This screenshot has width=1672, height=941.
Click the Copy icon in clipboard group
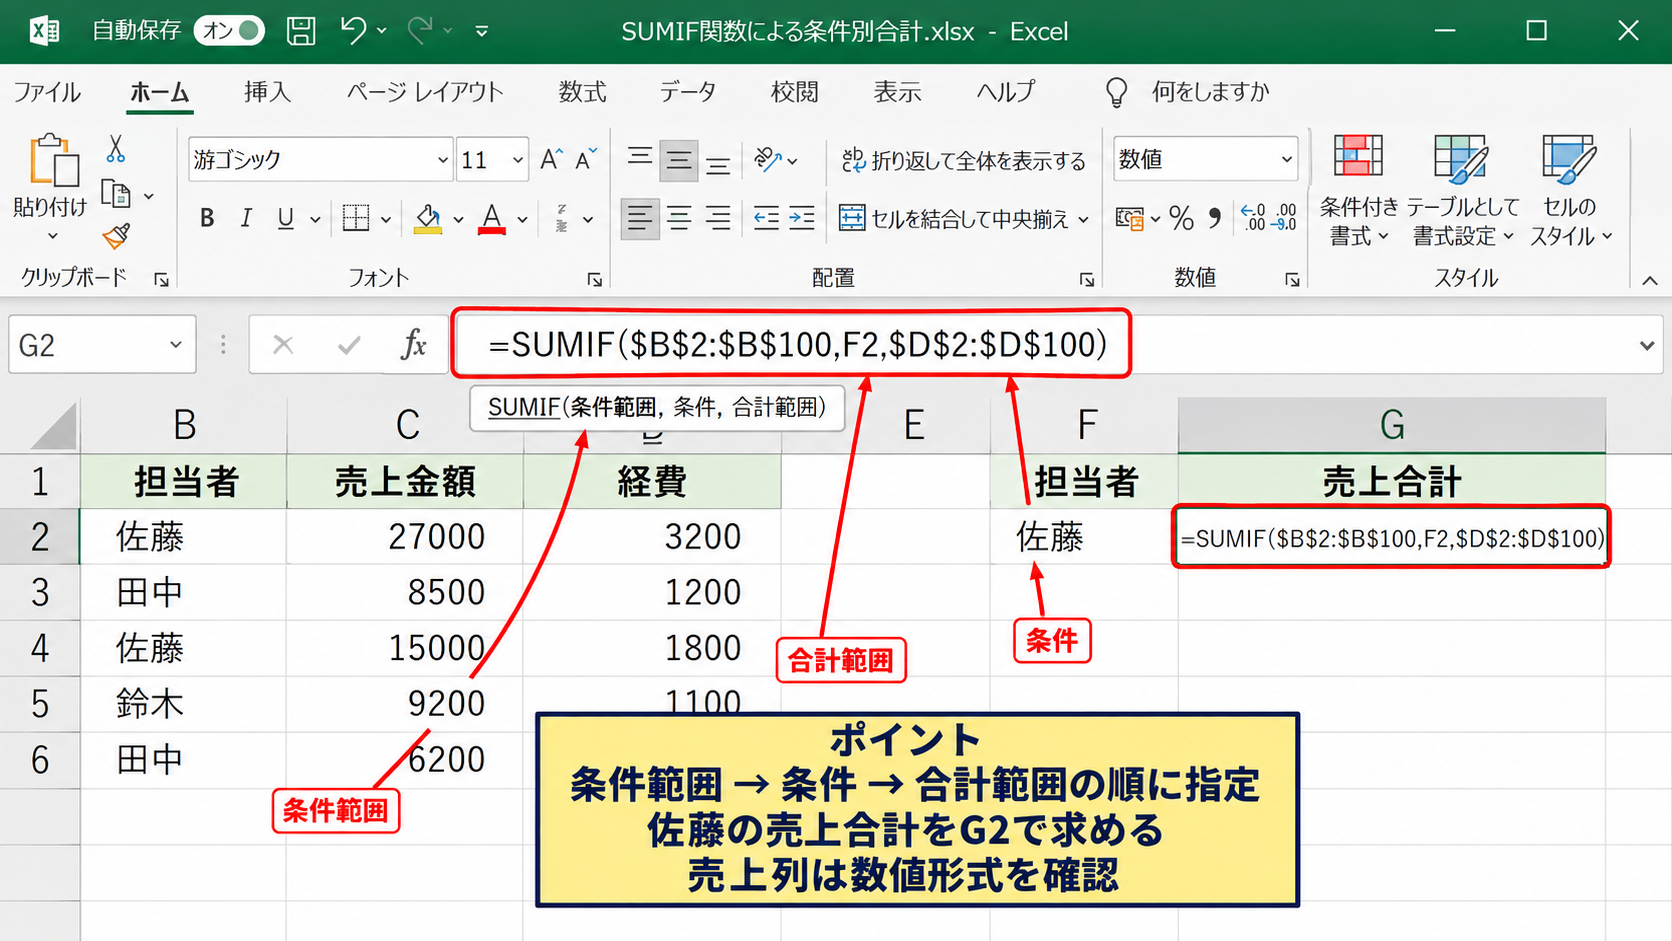pyautogui.click(x=116, y=194)
